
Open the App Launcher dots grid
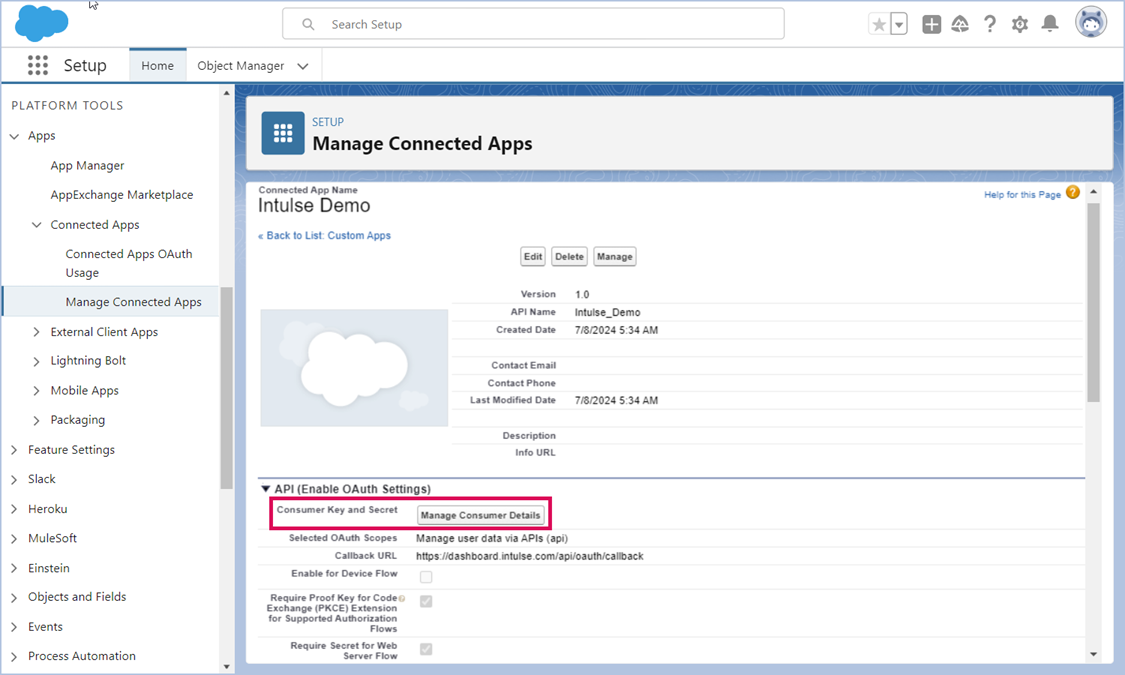point(37,65)
